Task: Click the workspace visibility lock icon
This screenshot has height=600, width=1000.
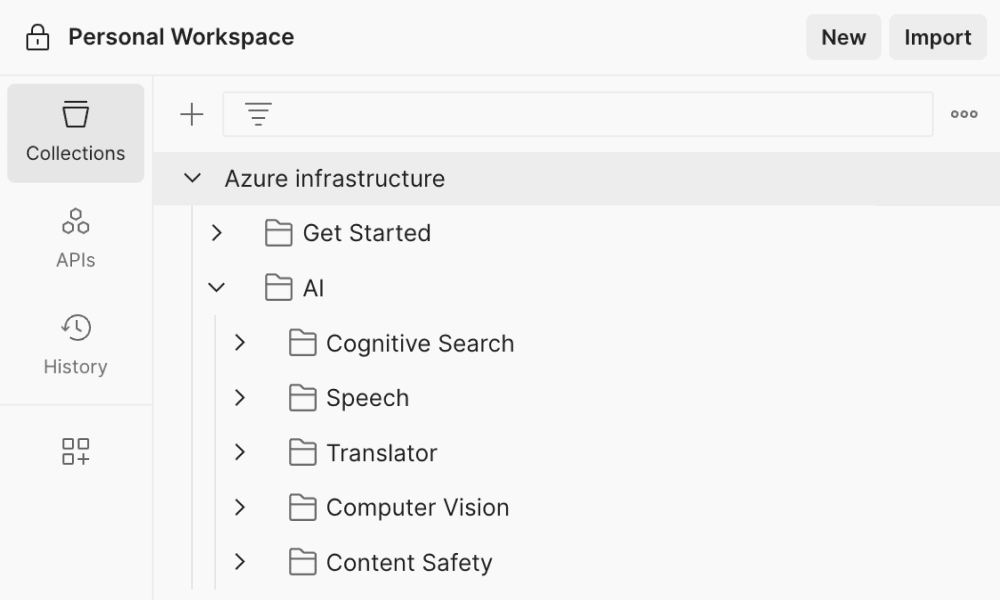Action: click(36, 36)
